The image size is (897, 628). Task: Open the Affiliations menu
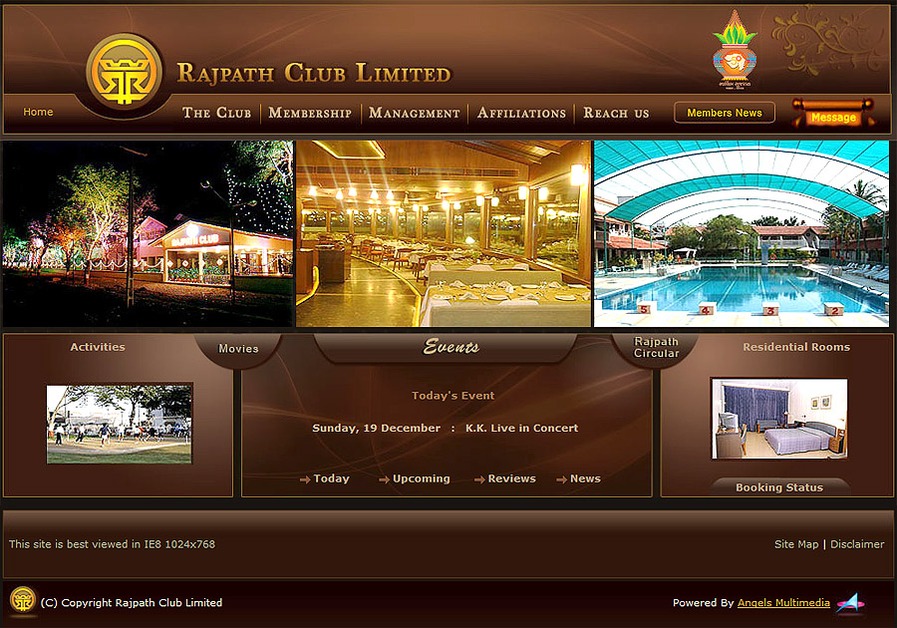521,113
